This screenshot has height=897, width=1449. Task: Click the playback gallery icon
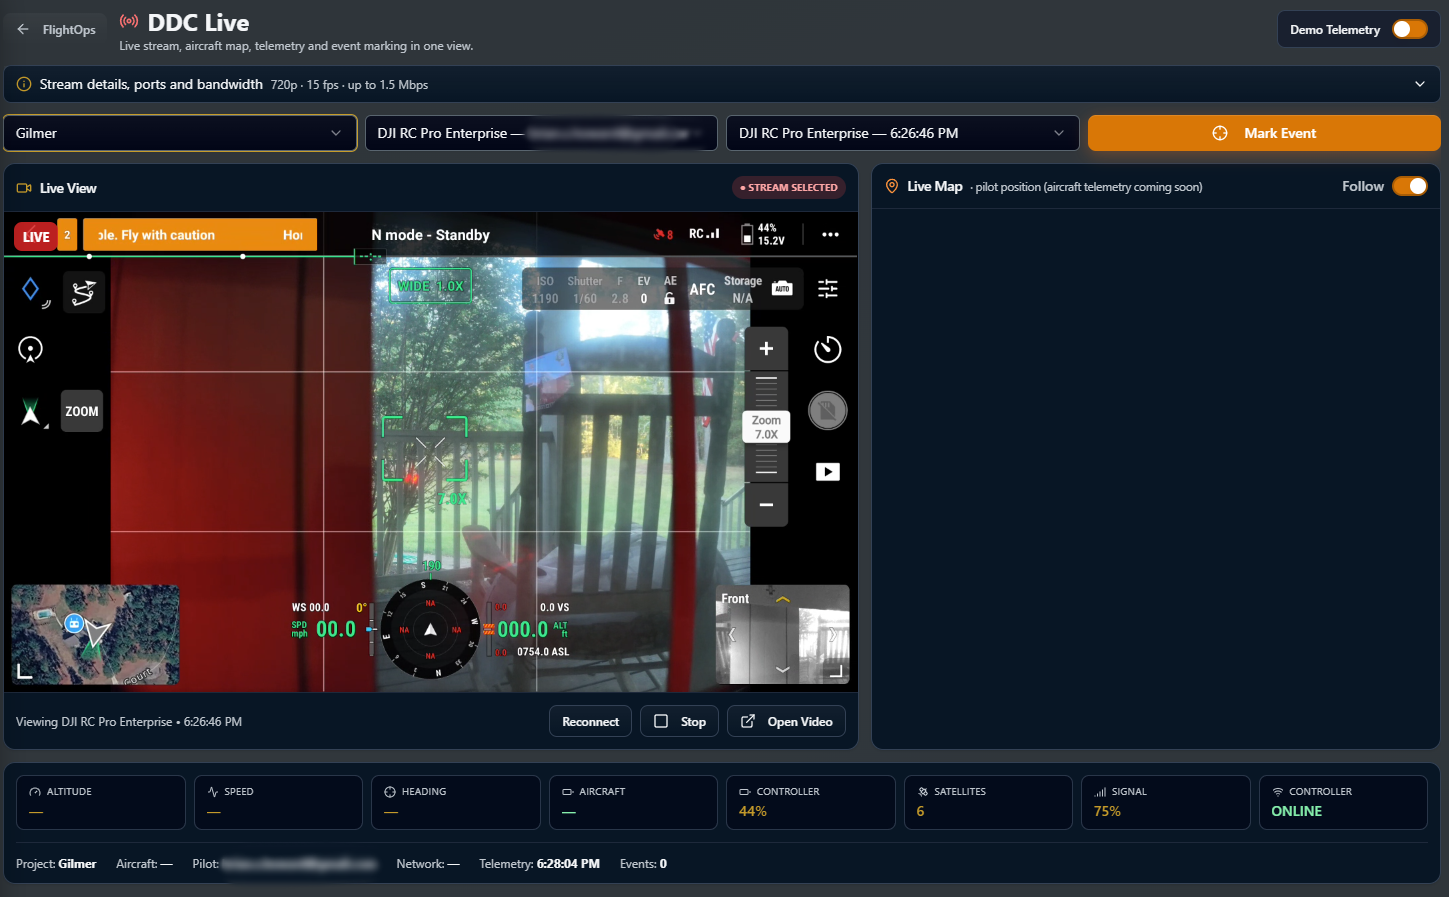point(828,472)
